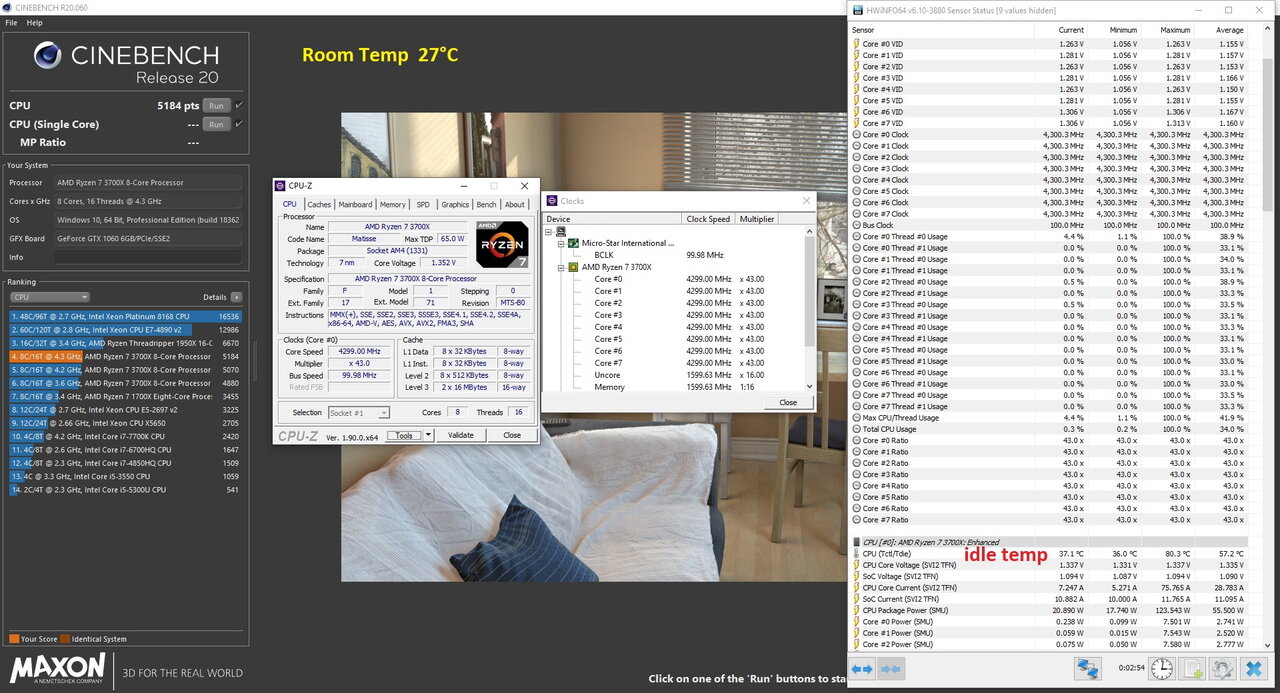Click the Clocks window vertical scrollbar
The width and height of the screenshot is (1280, 693).
pos(808,308)
